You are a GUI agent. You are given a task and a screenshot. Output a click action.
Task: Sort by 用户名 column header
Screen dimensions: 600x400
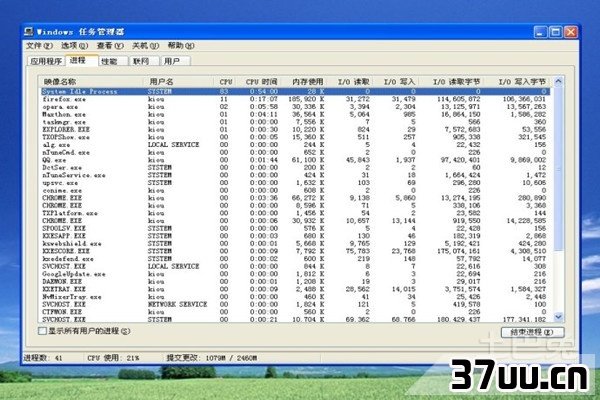pos(178,82)
